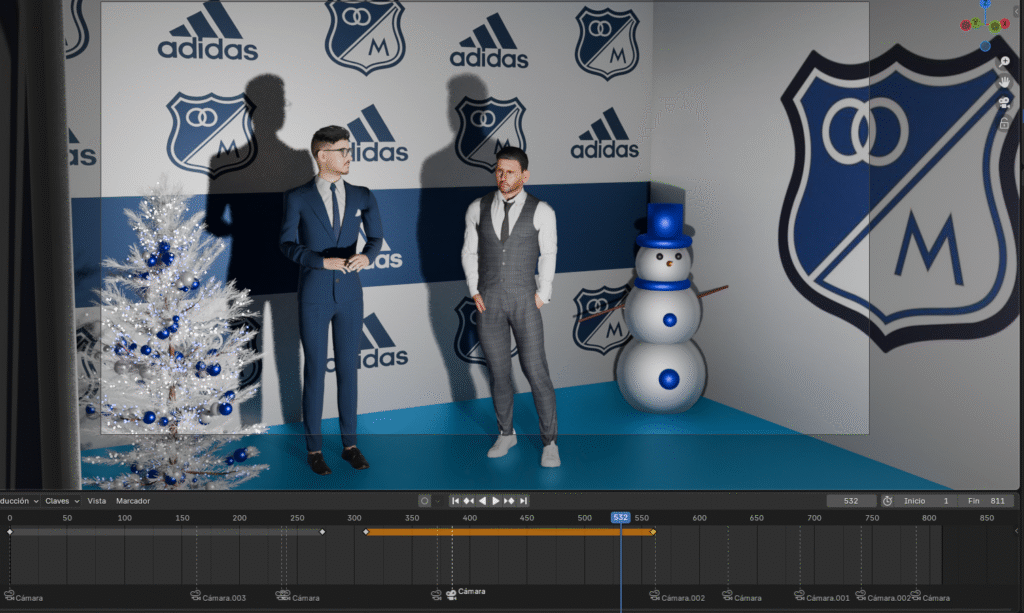Toggle the preview range clock icon

point(887,500)
